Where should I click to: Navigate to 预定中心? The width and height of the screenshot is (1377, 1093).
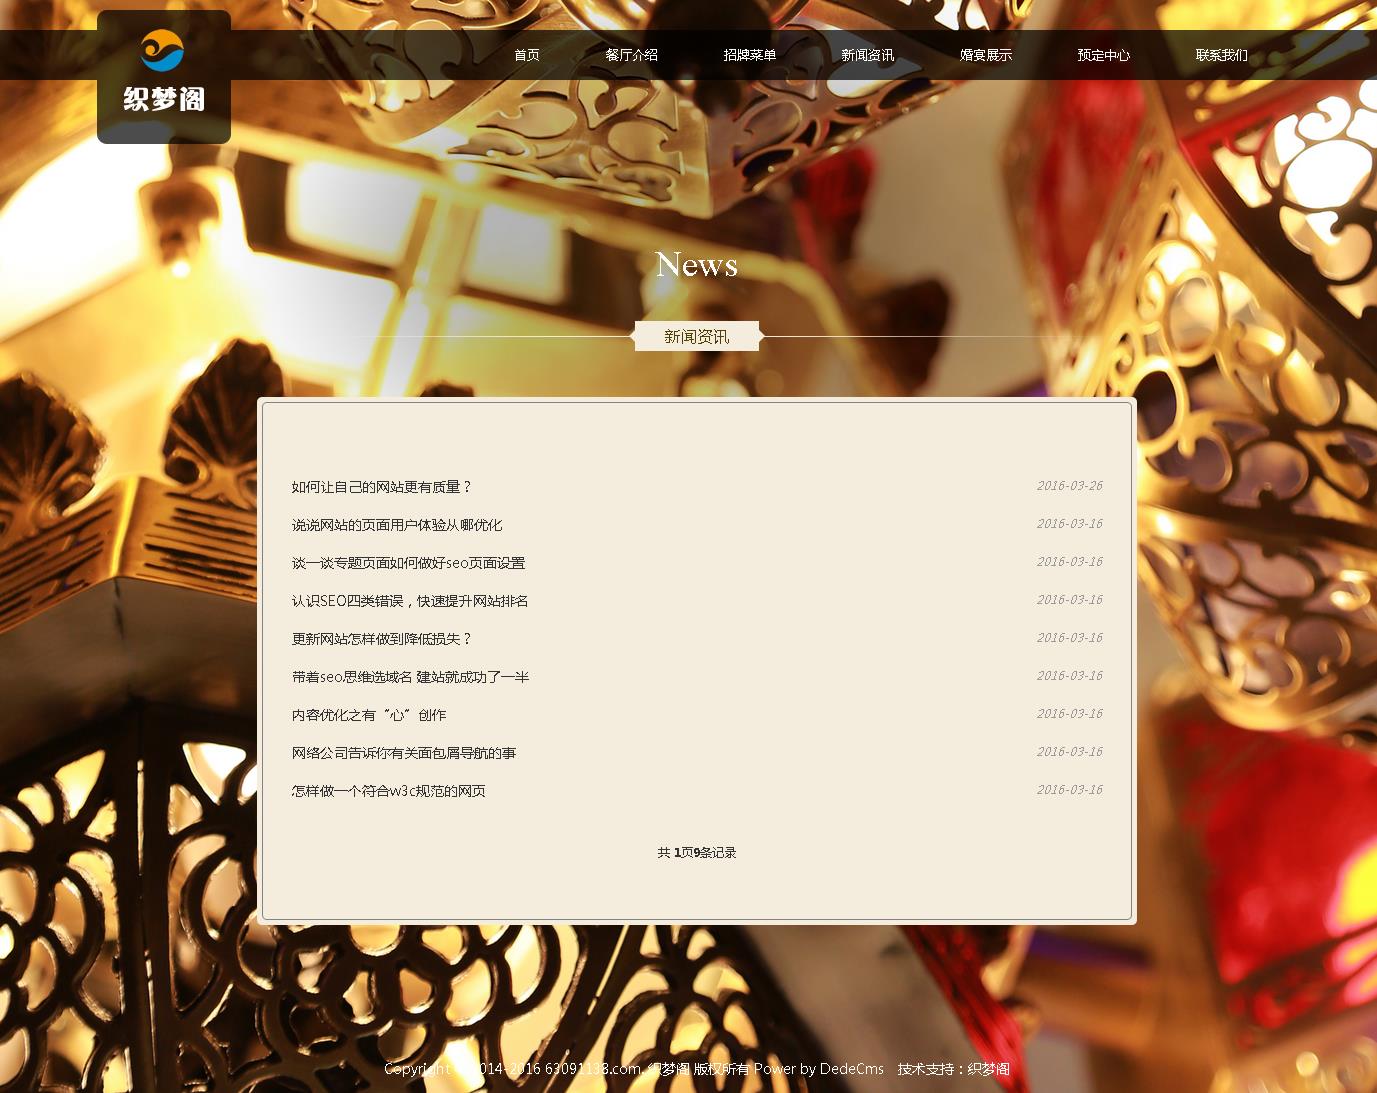pos(1103,55)
